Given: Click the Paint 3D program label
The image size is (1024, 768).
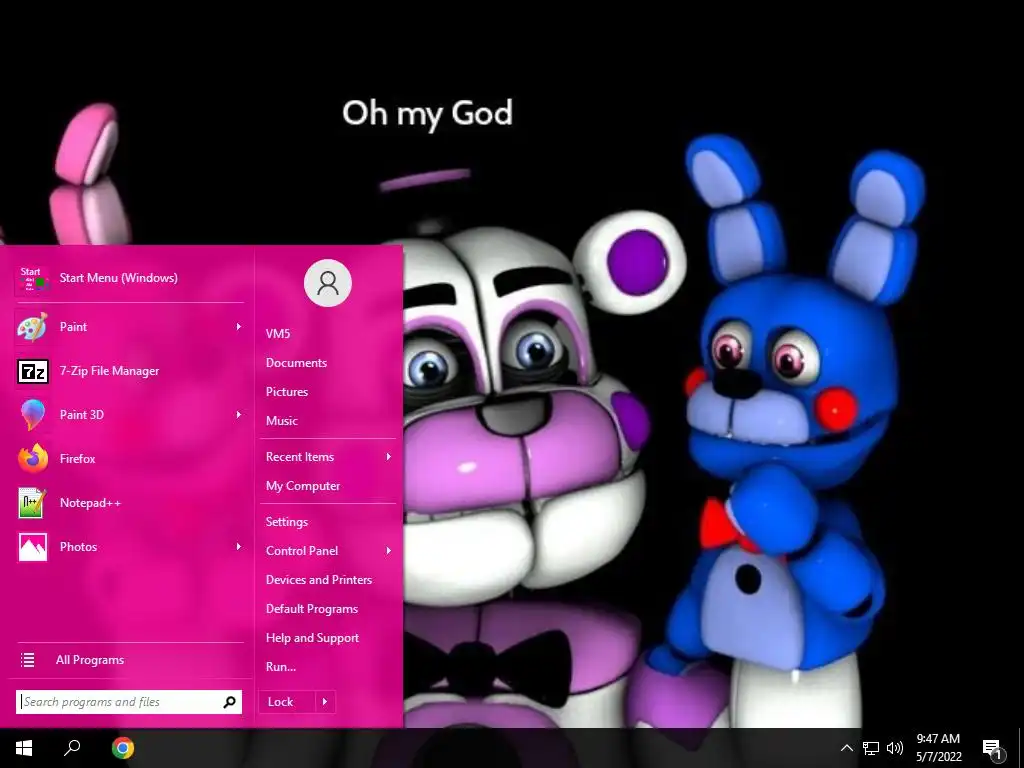Looking at the screenshot, I should [82, 415].
